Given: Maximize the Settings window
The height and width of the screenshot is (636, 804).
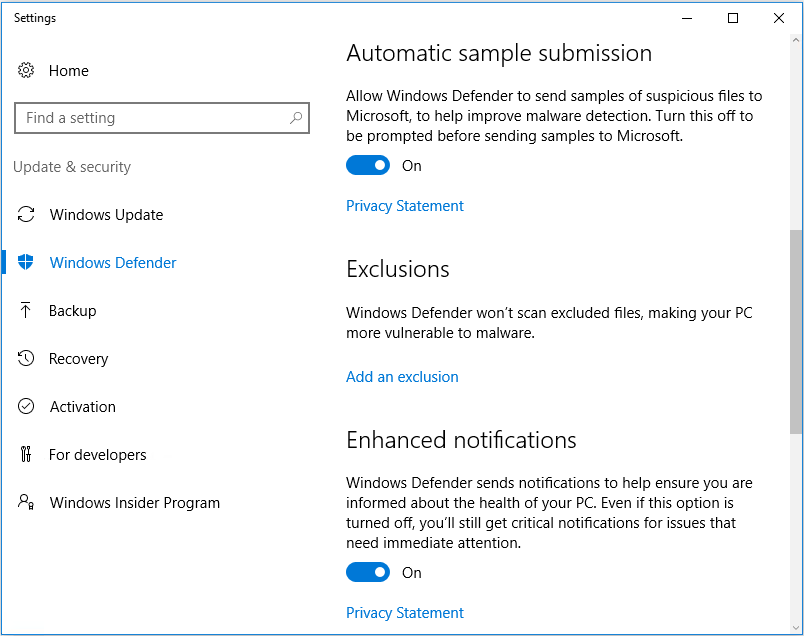Looking at the screenshot, I should click(x=733, y=18).
